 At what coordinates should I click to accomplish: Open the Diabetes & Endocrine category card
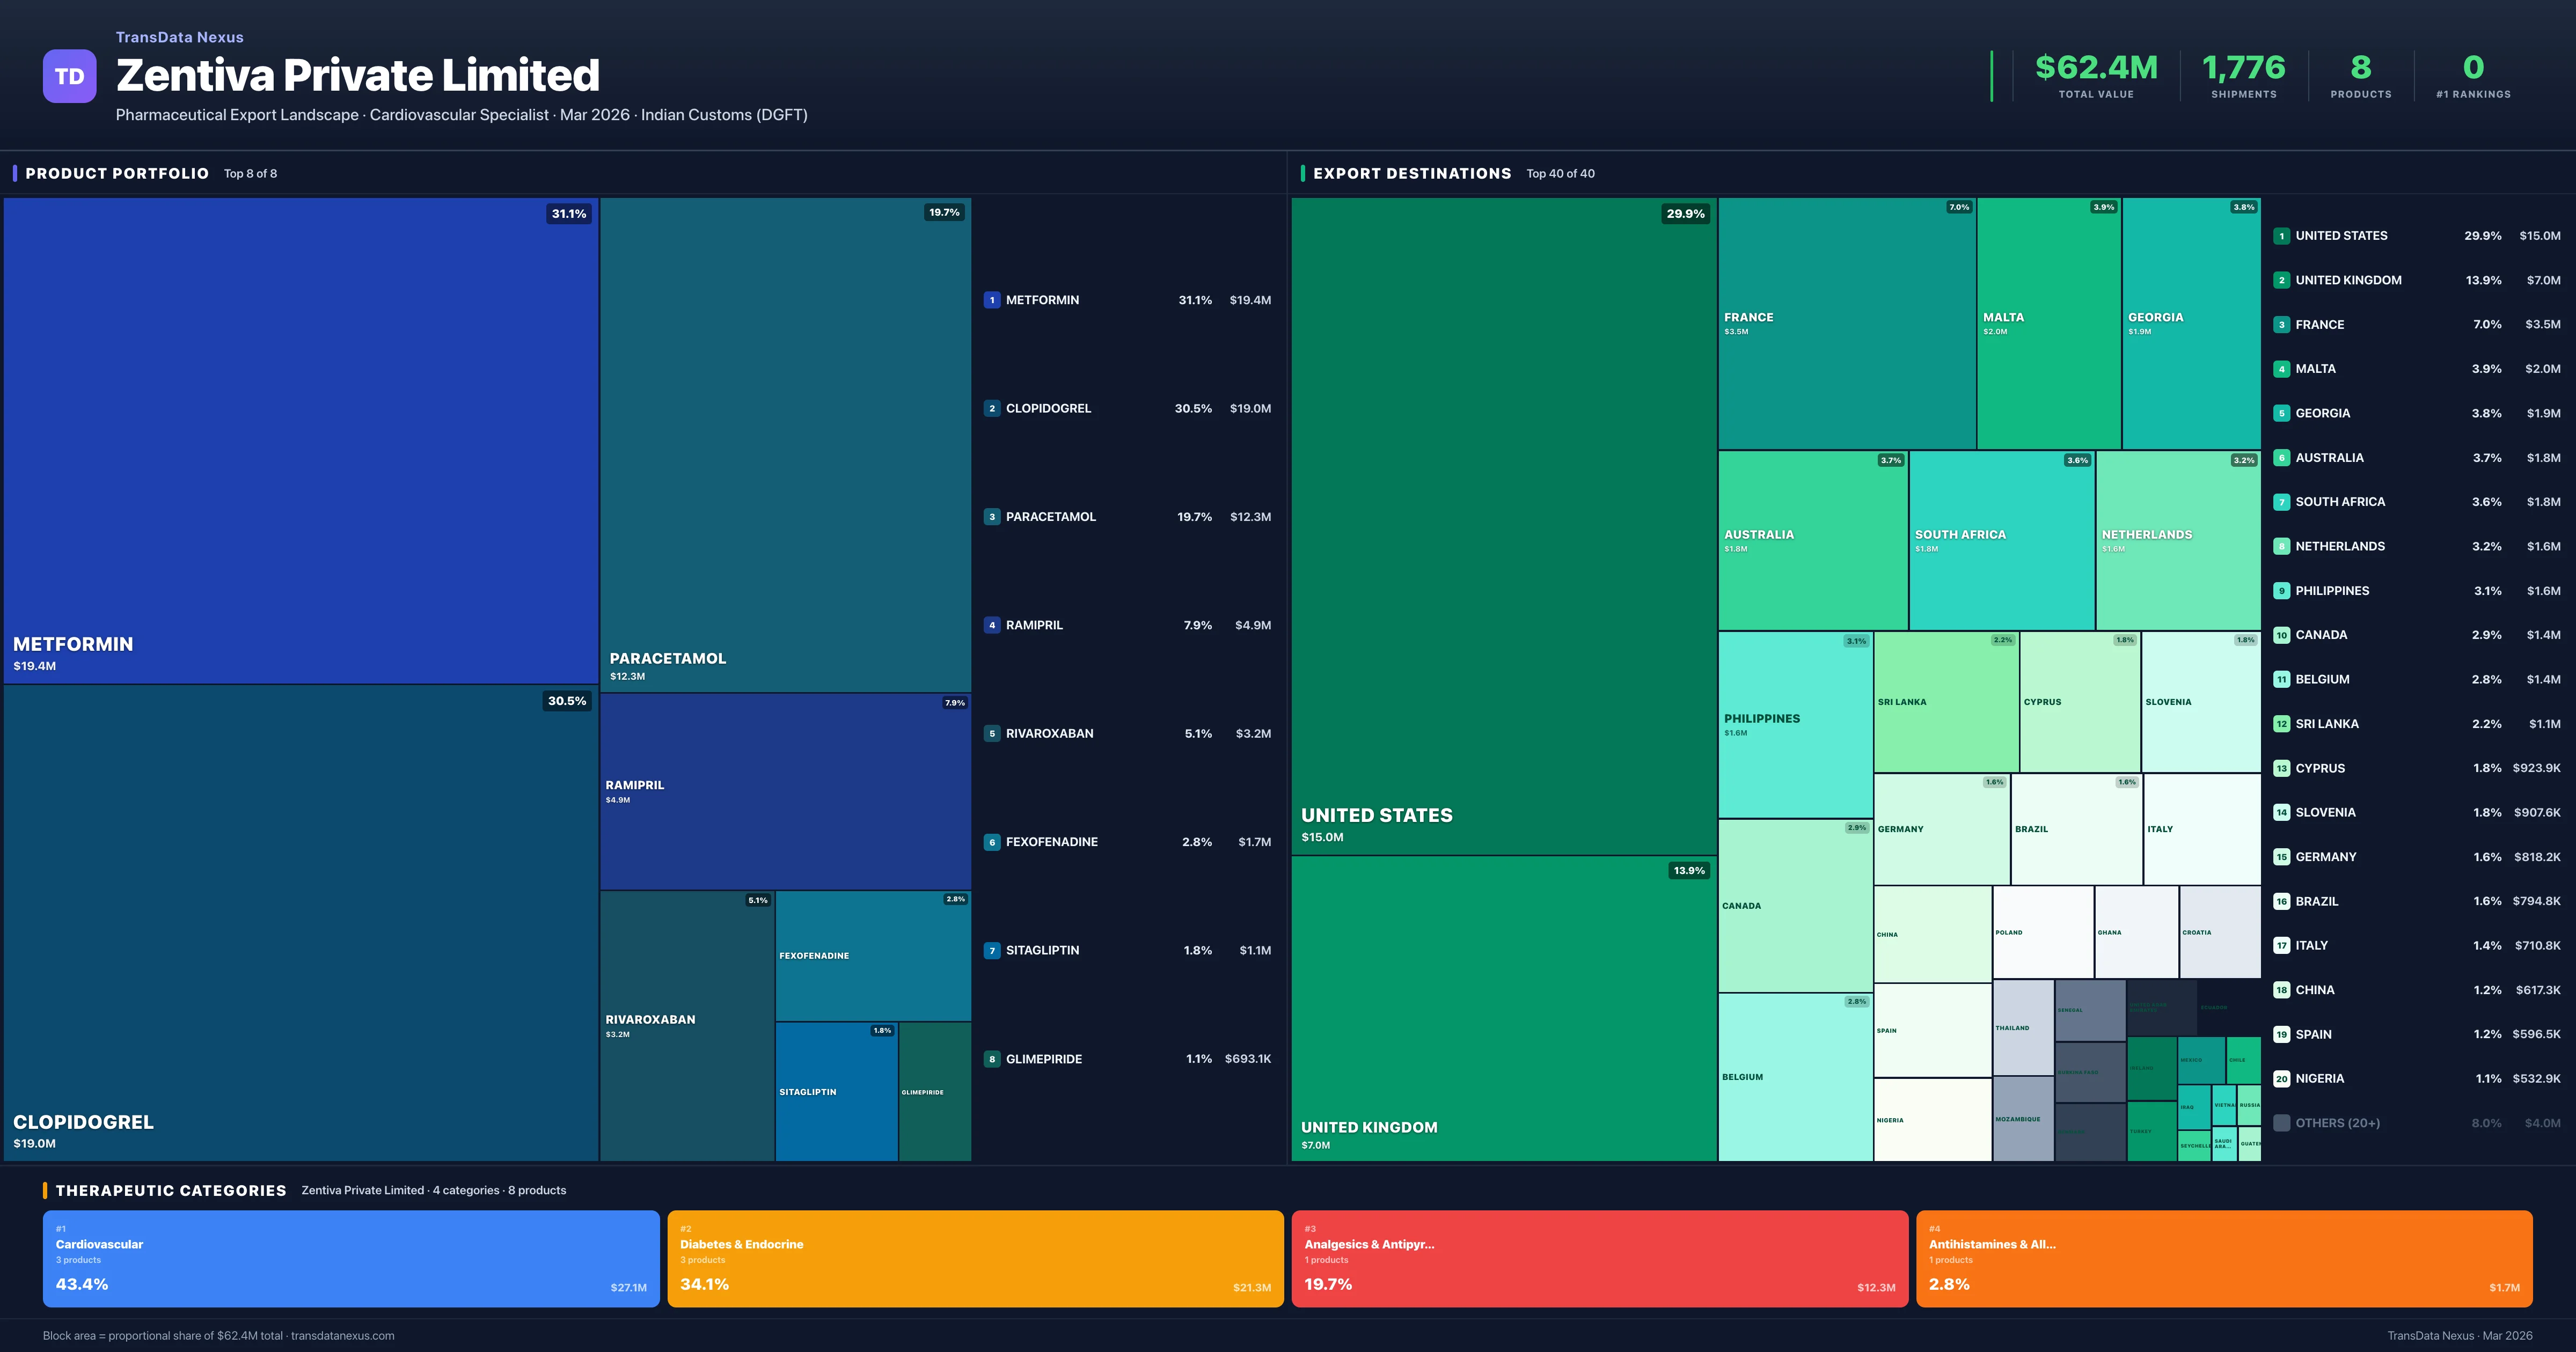click(x=975, y=1258)
